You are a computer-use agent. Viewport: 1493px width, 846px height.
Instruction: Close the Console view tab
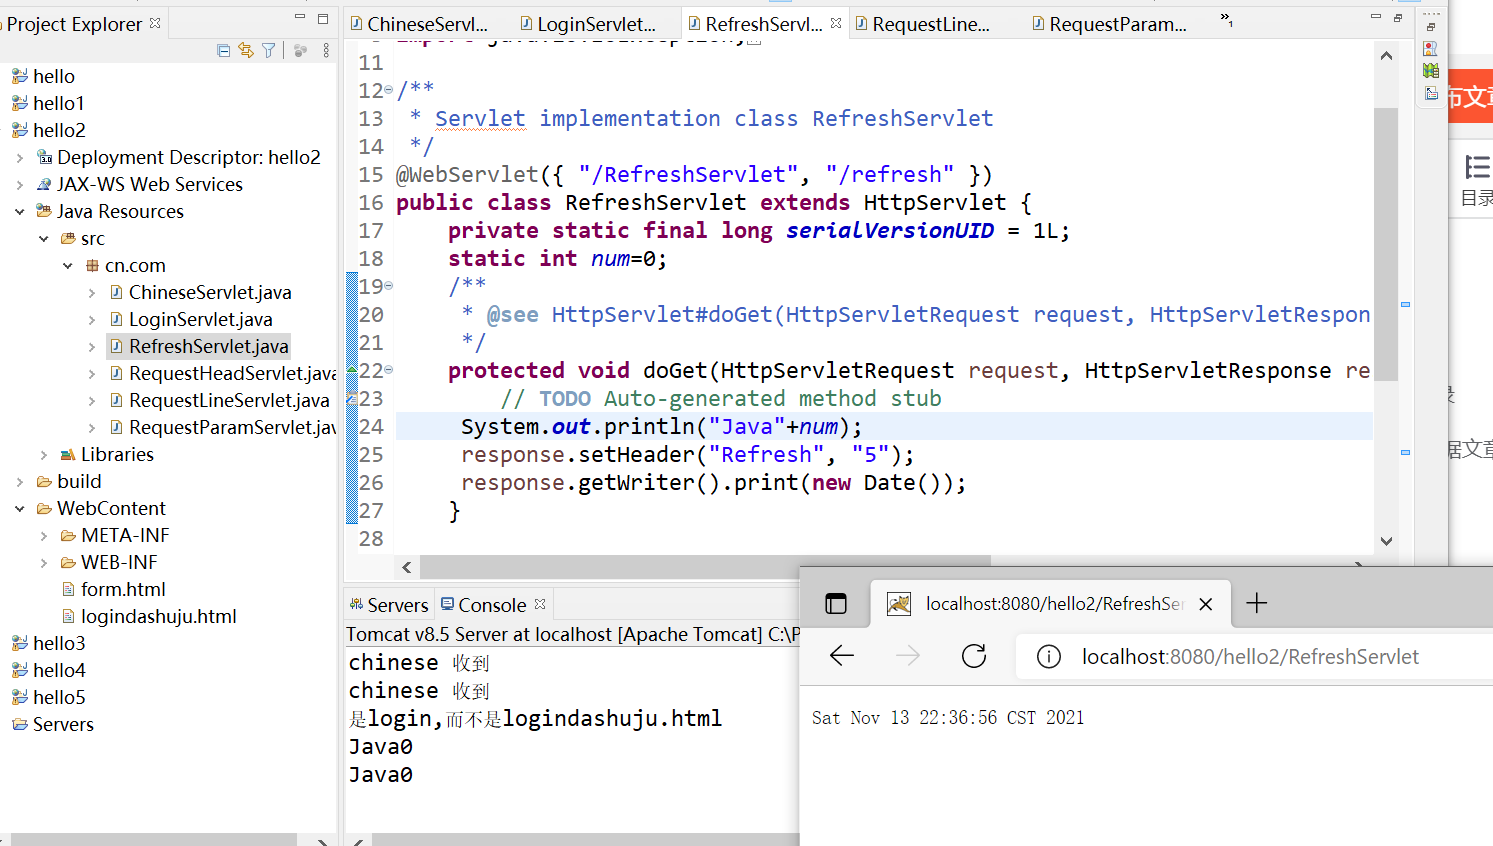tap(540, 604)
